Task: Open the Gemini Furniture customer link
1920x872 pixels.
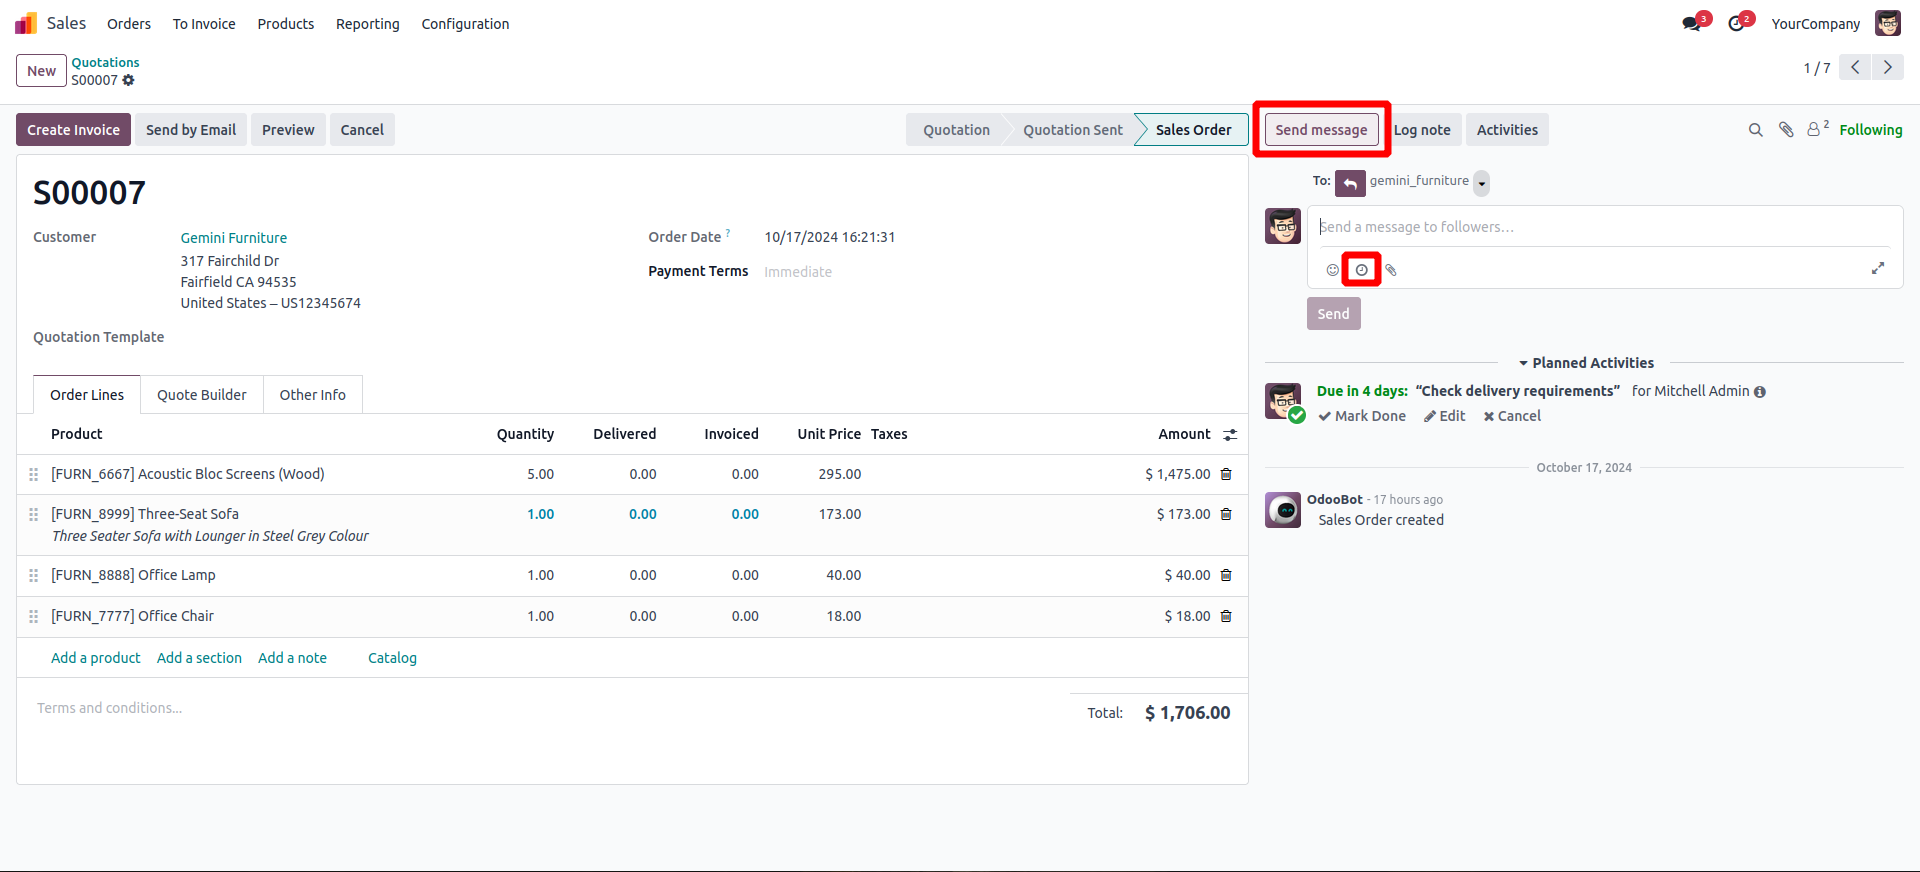Action: point(234,238)
